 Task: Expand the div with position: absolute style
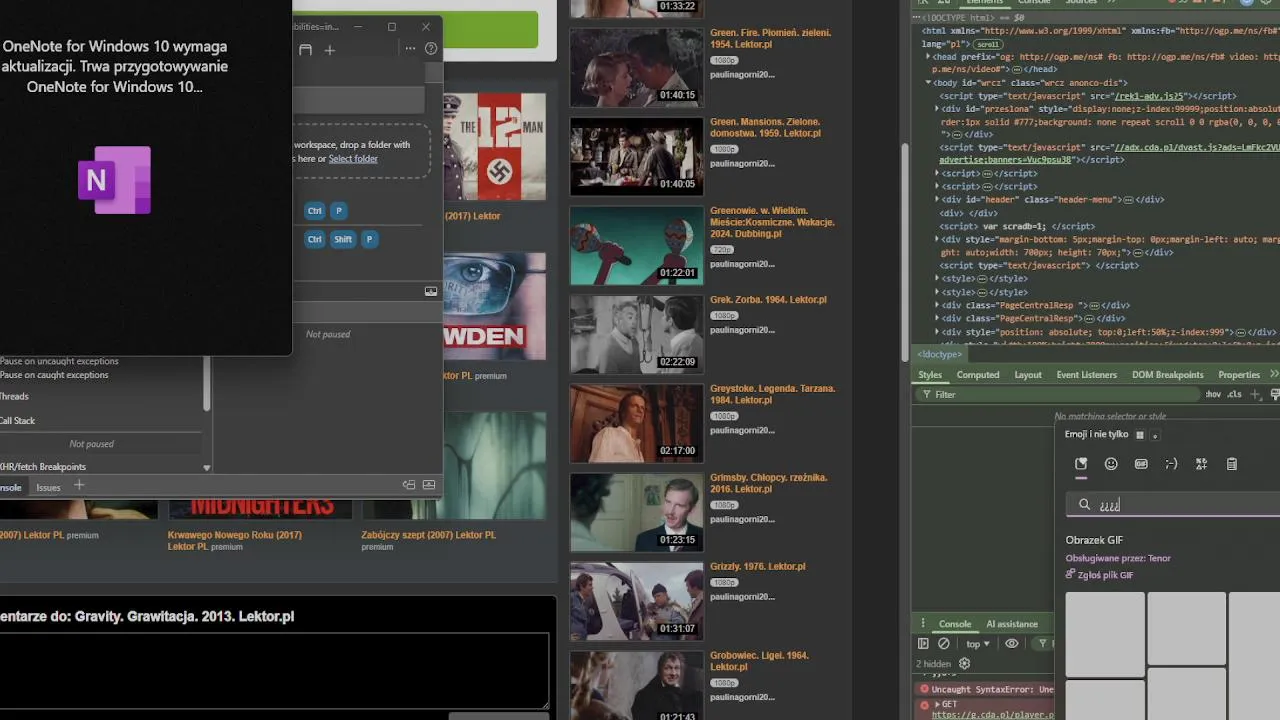[937, 331]
